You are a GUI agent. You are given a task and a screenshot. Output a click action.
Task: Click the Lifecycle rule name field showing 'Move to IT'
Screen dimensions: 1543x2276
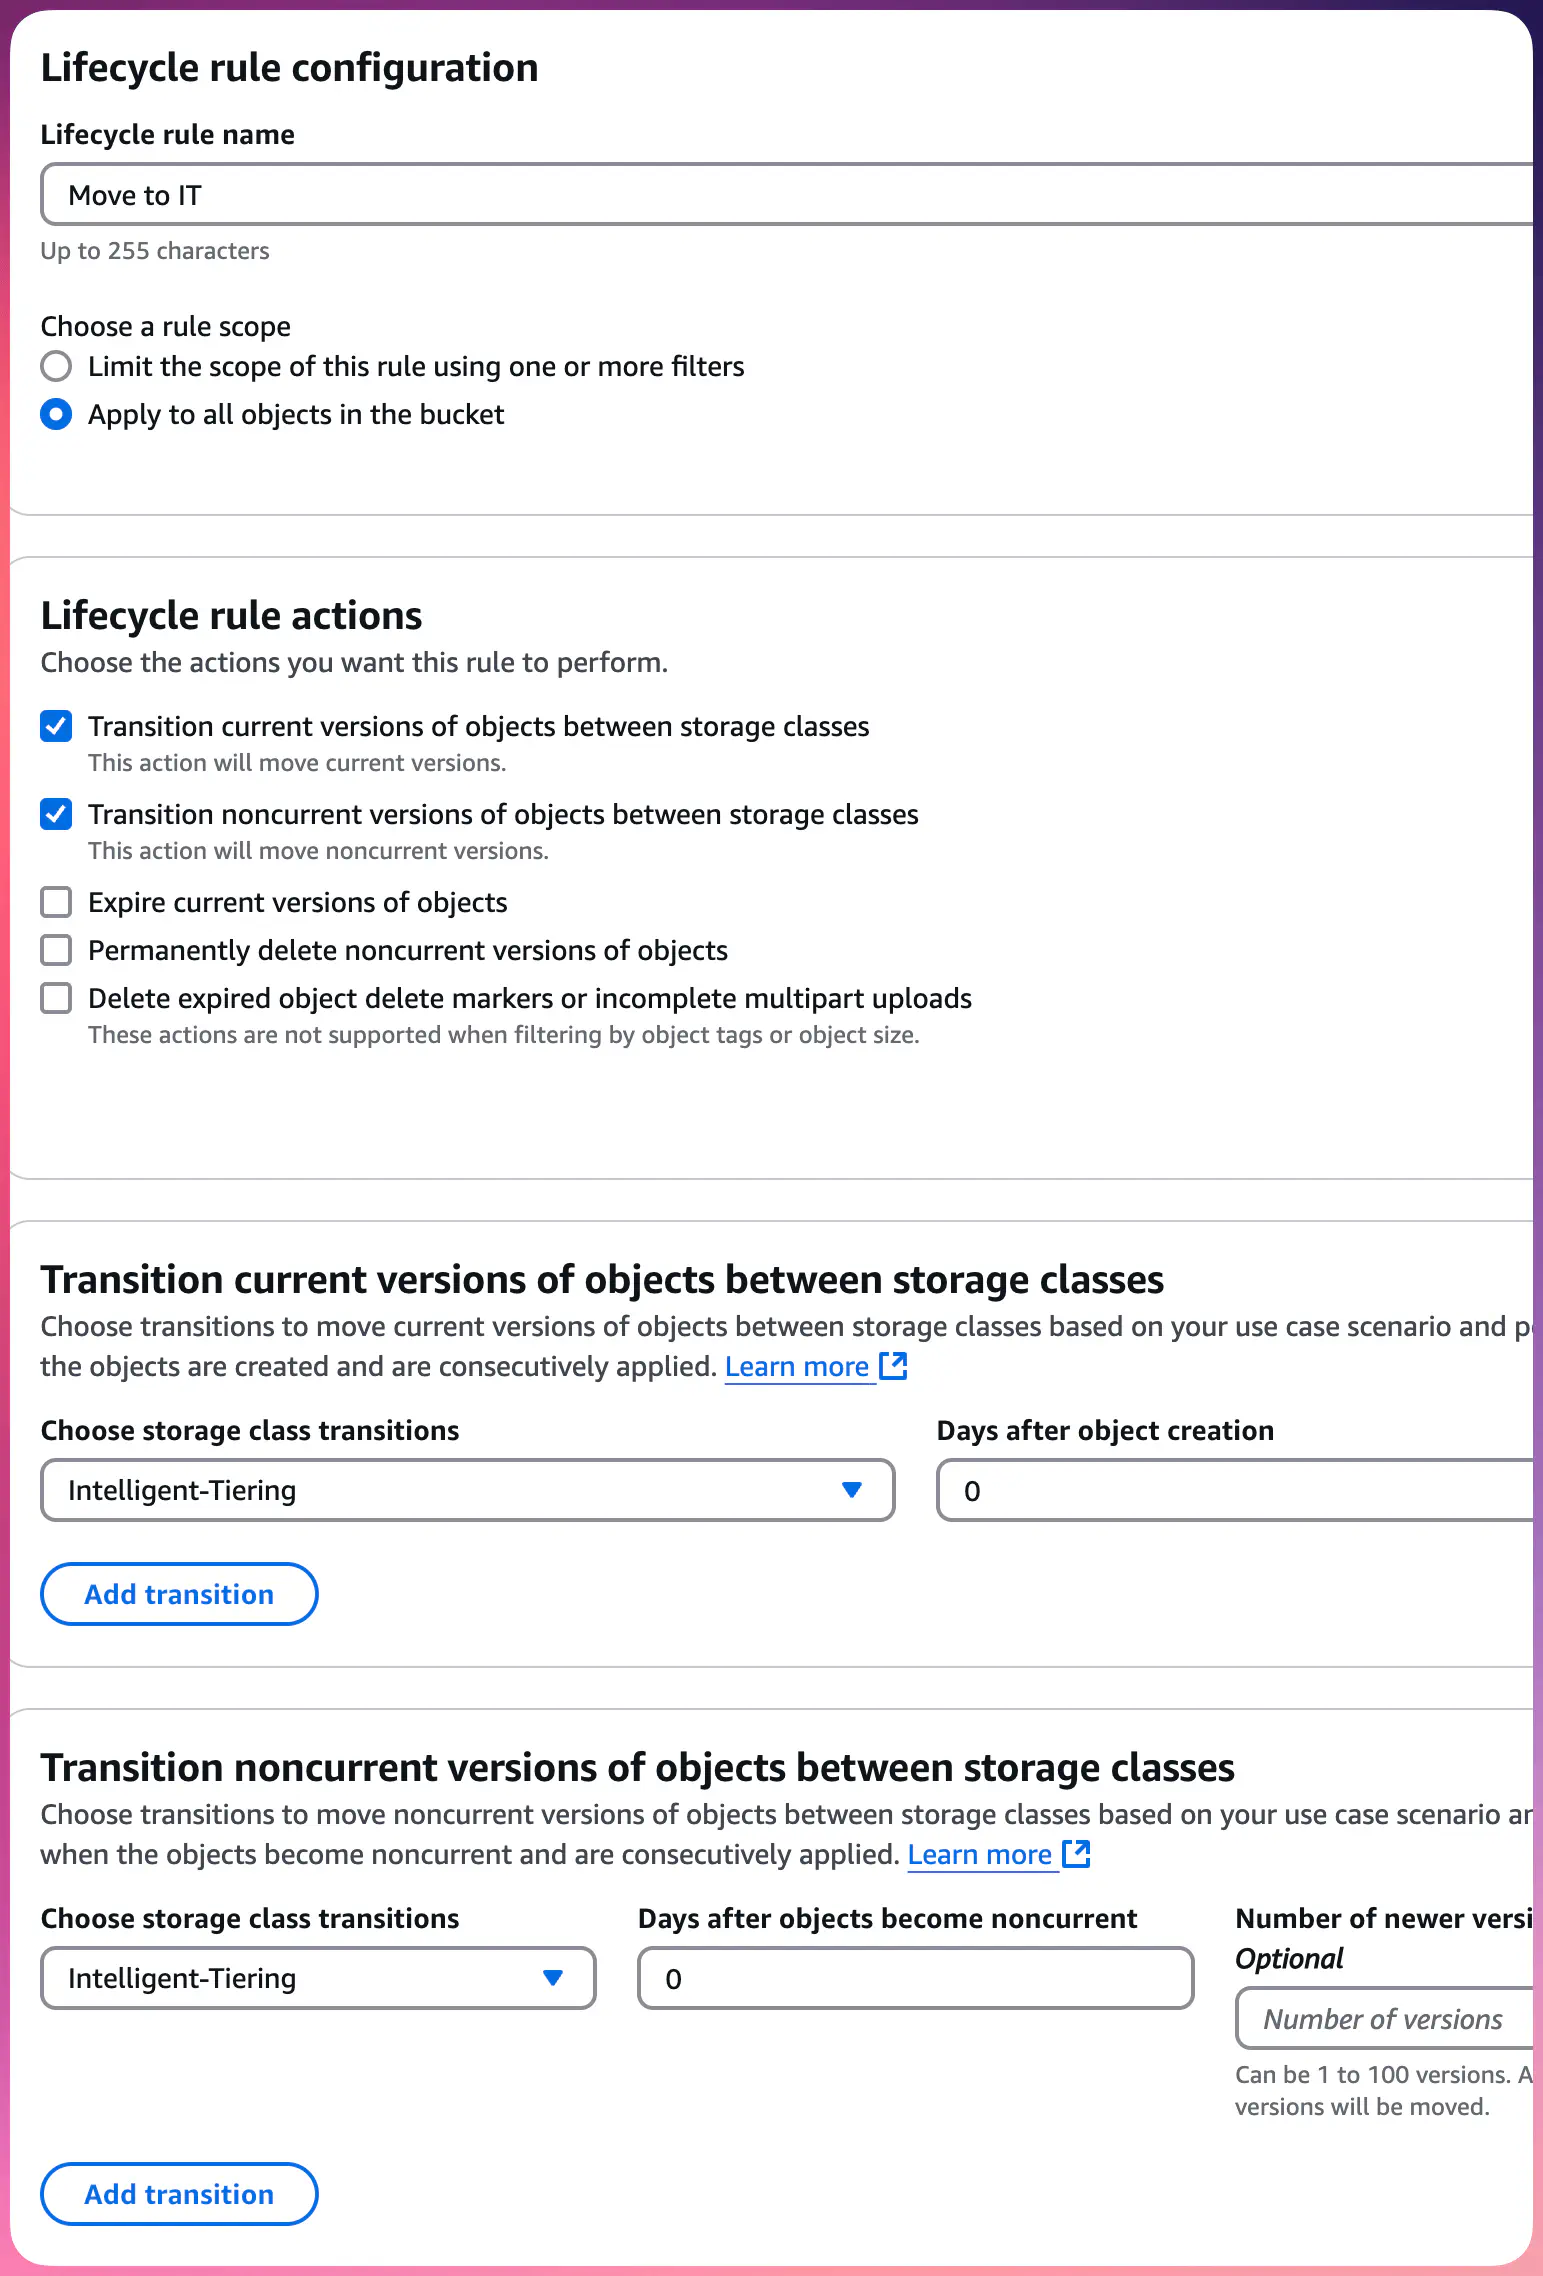point(500,194)
